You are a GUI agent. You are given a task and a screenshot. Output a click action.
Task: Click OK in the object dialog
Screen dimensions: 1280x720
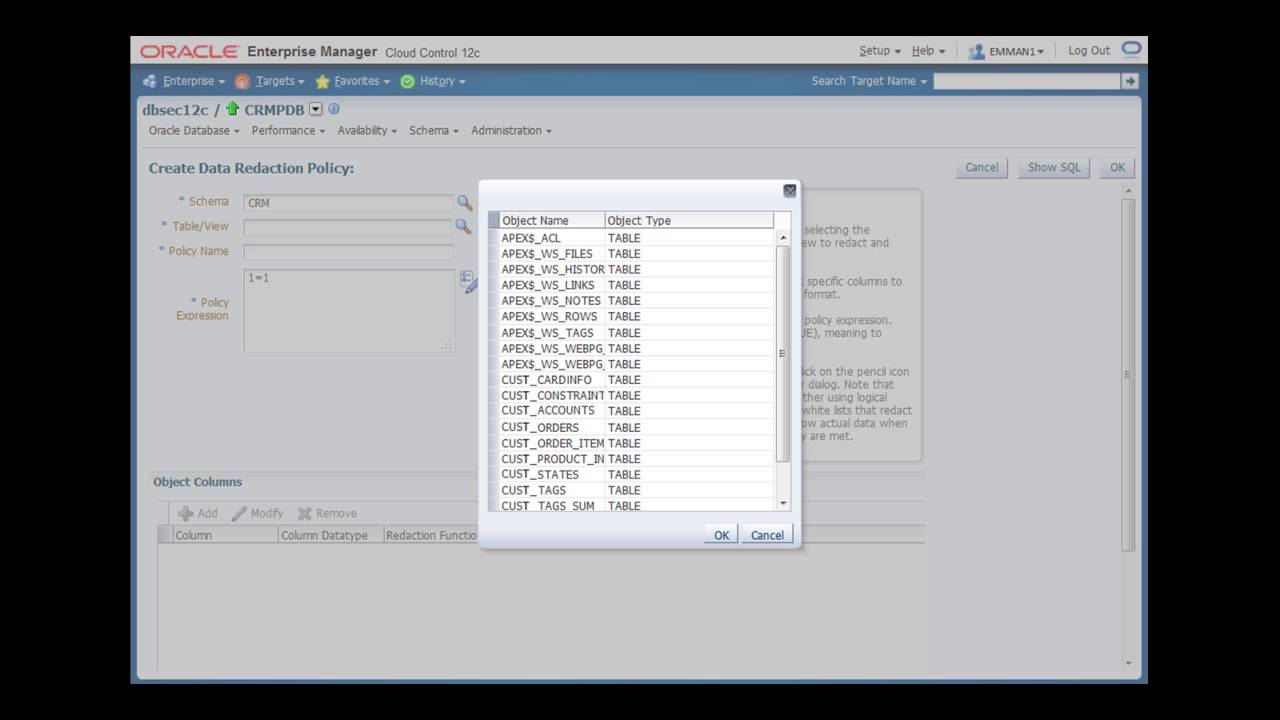(x=721, y=535)
